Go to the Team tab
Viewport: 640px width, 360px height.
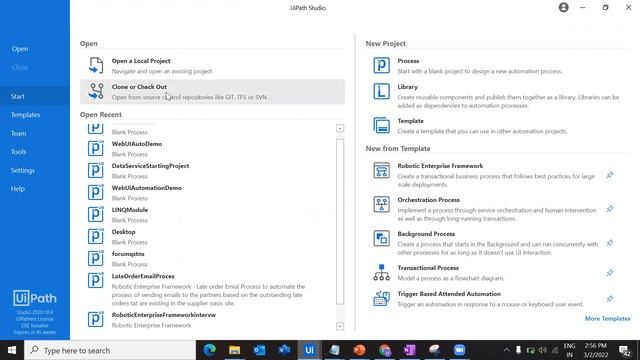[x=18, y=133]
